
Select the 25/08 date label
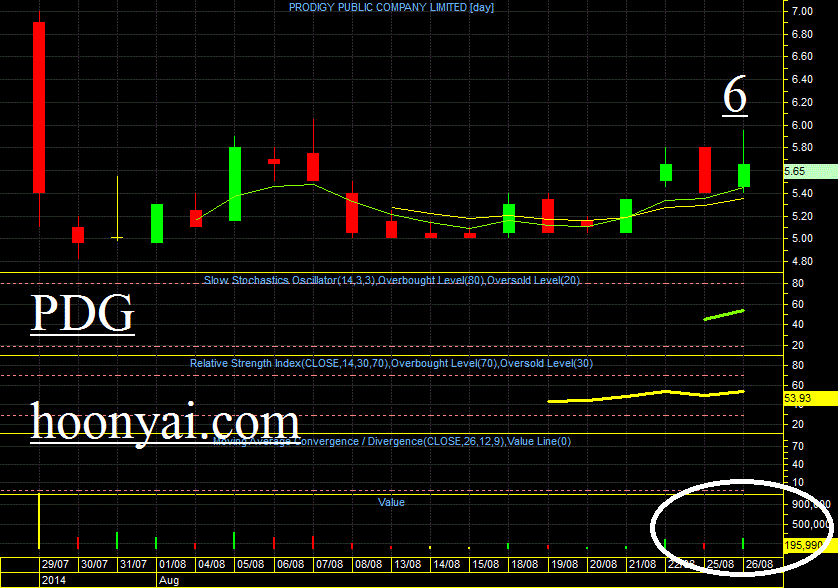point(720,564)
